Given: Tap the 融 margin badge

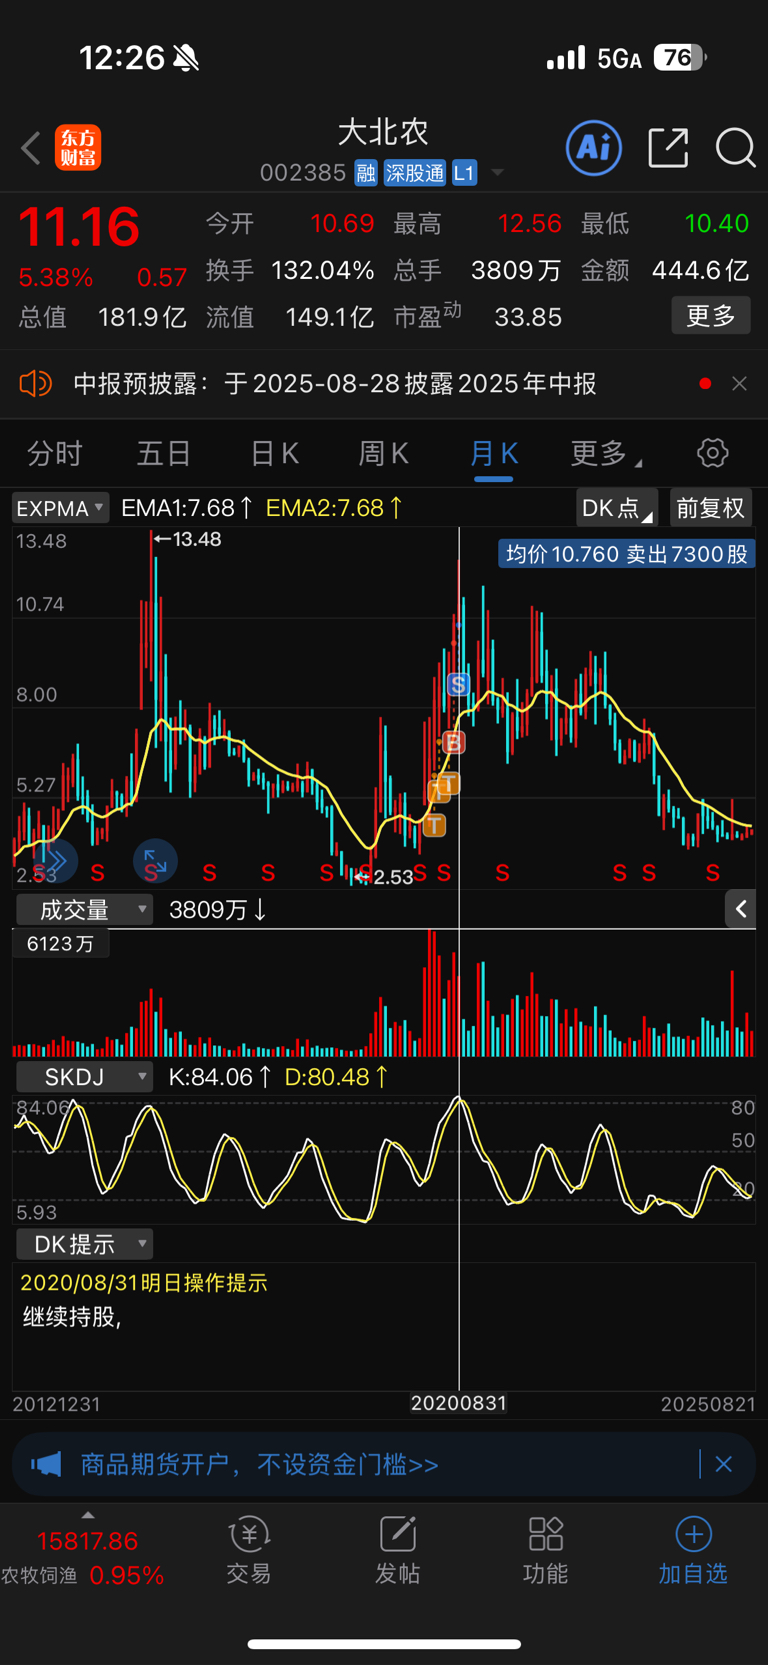Looking at the screenshot, I should pos(365,173).
